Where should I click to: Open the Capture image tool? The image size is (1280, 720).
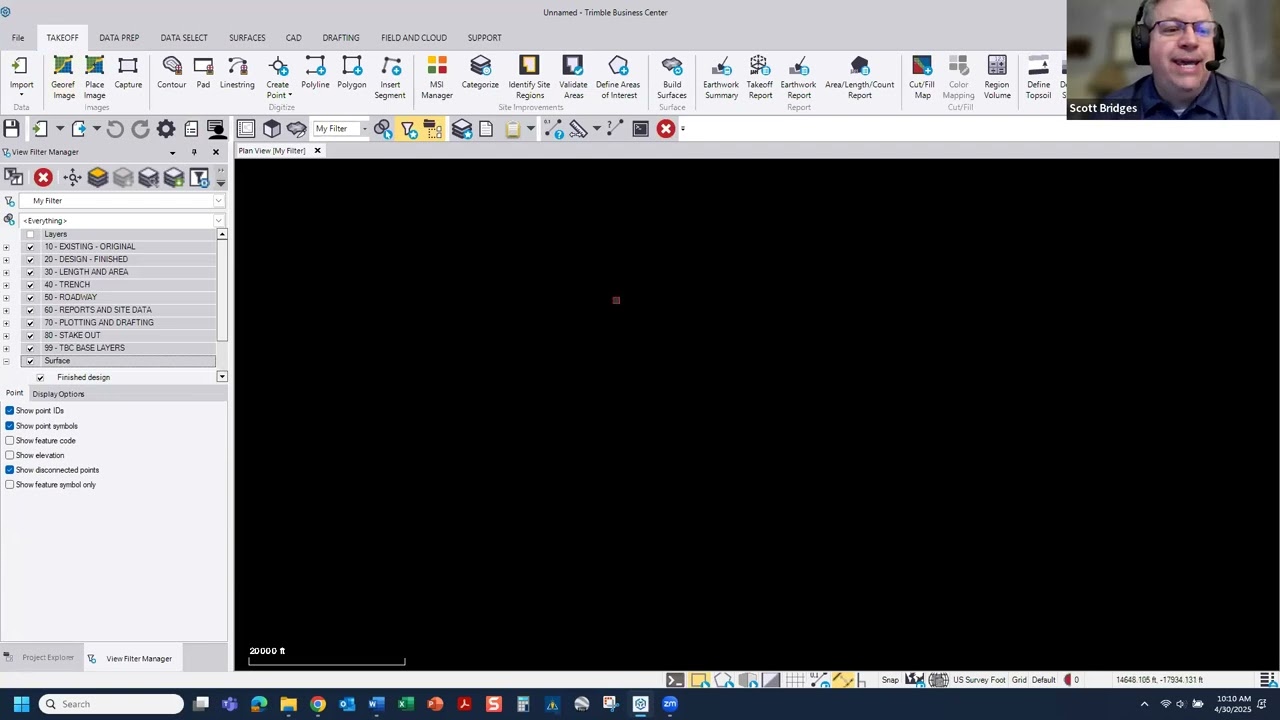tap(128, 74)
